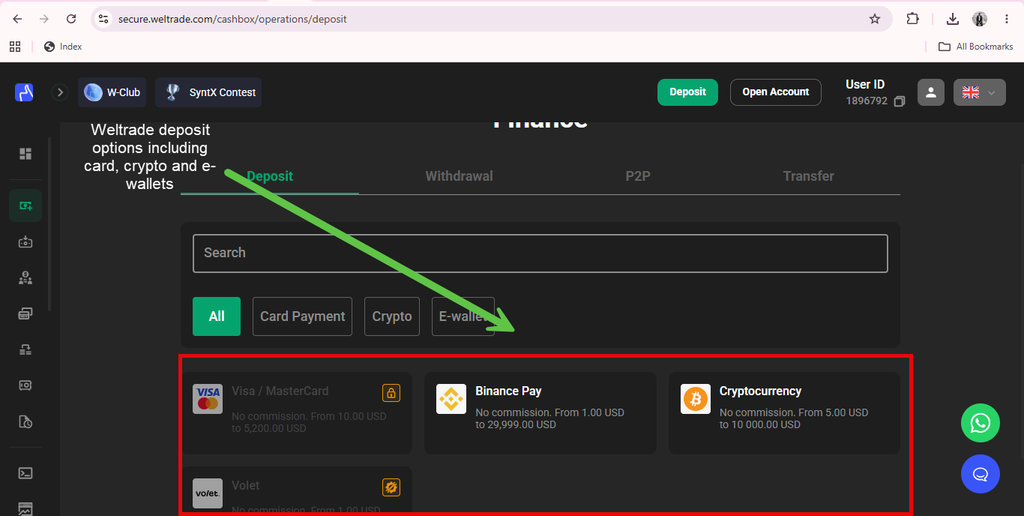This screenshot has height=516, width=1024.
Task: Open the W-Club page
Action: tap(112, 92)
